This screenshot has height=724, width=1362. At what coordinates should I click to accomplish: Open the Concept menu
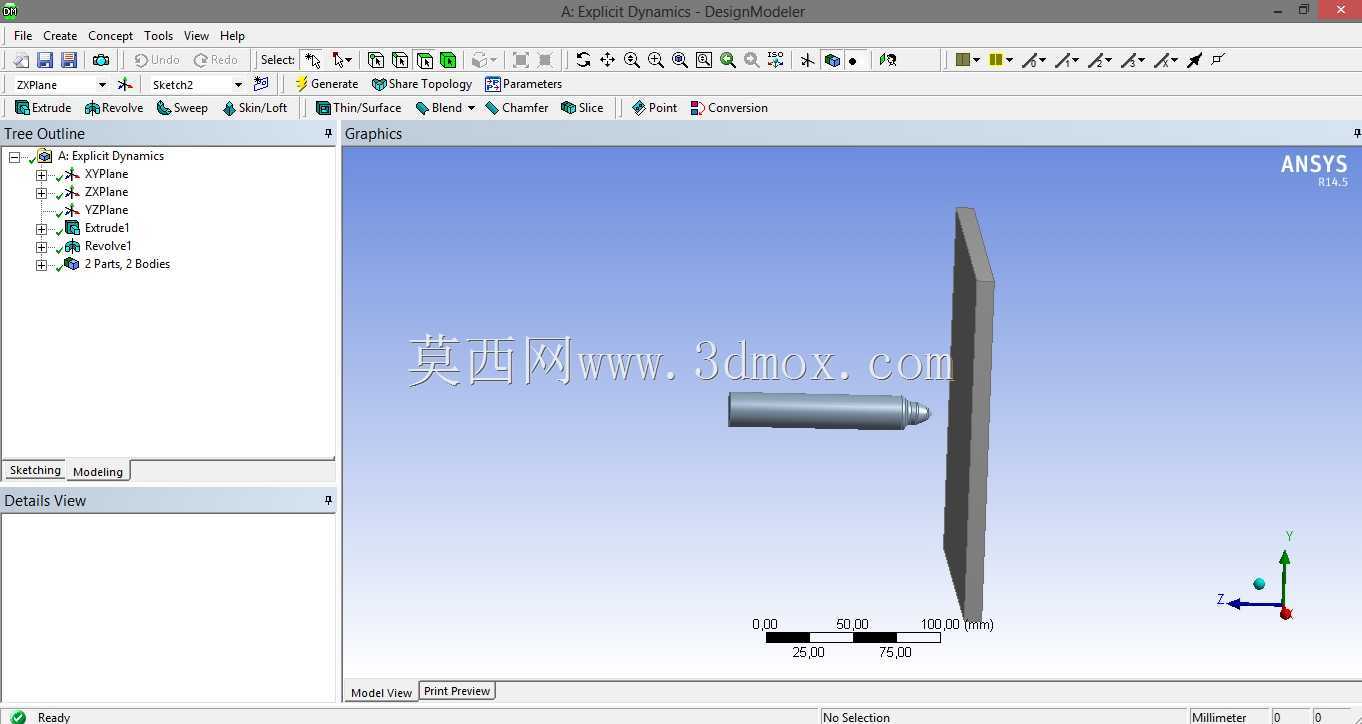110,36
